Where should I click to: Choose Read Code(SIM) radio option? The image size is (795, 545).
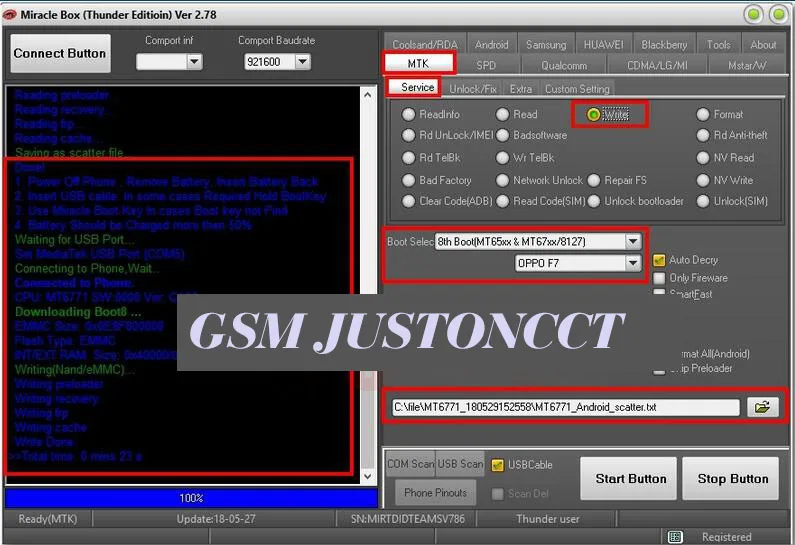(502, 201)
